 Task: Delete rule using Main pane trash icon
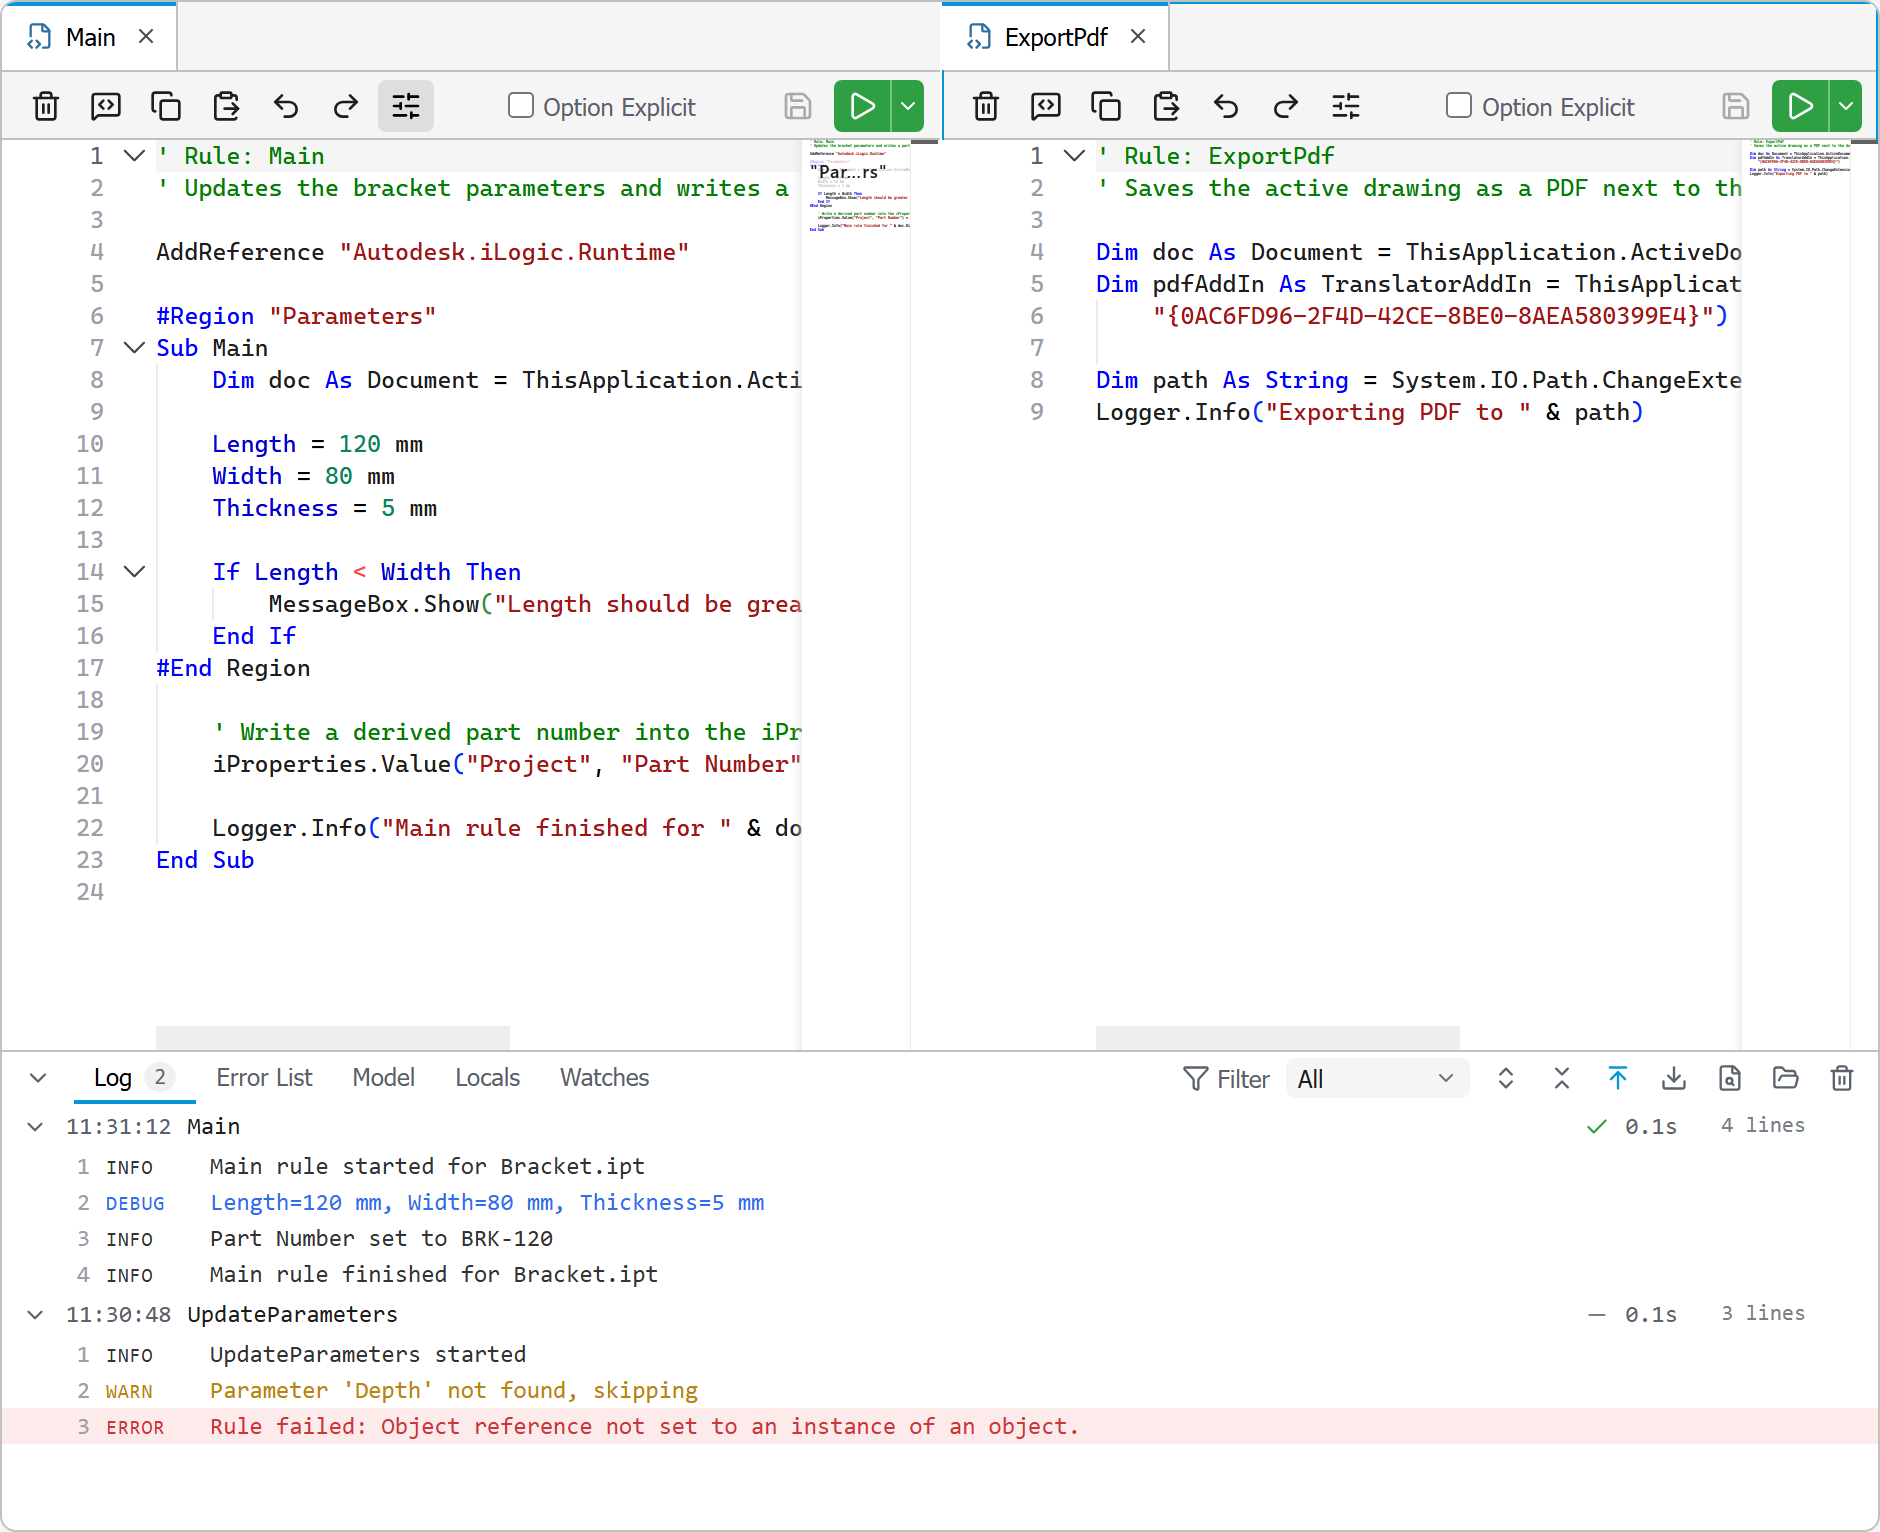(x=46, y=106)
